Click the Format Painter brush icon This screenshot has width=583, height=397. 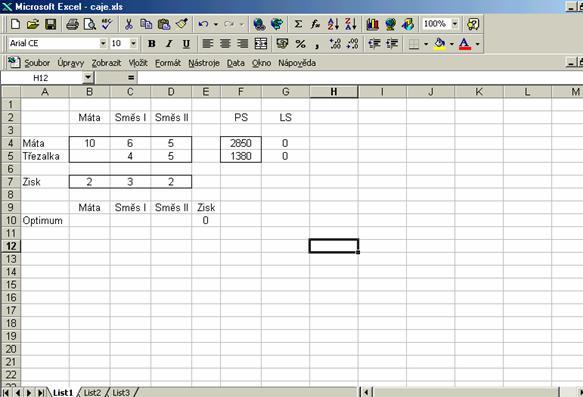click(182, 25)
